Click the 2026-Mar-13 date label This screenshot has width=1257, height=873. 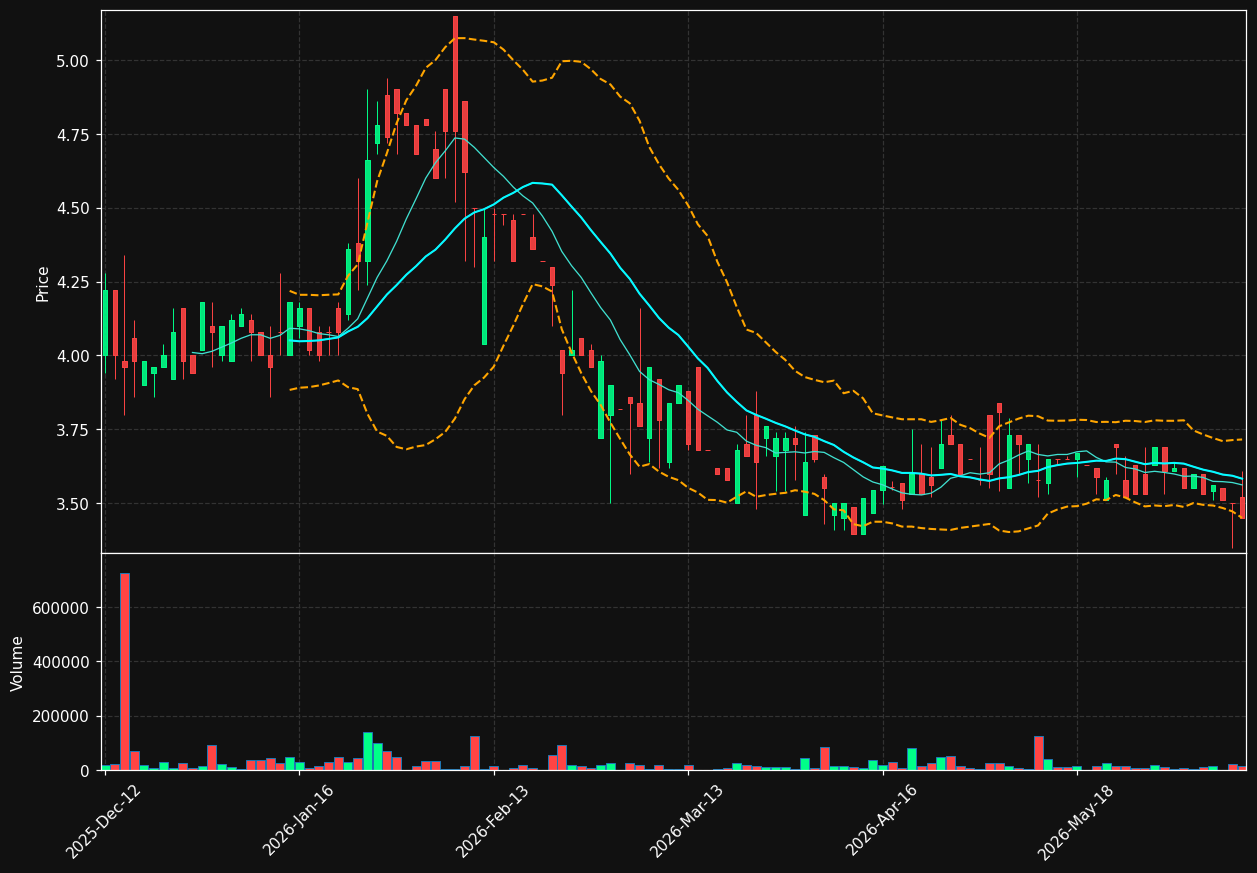click(x=686, y=821)
